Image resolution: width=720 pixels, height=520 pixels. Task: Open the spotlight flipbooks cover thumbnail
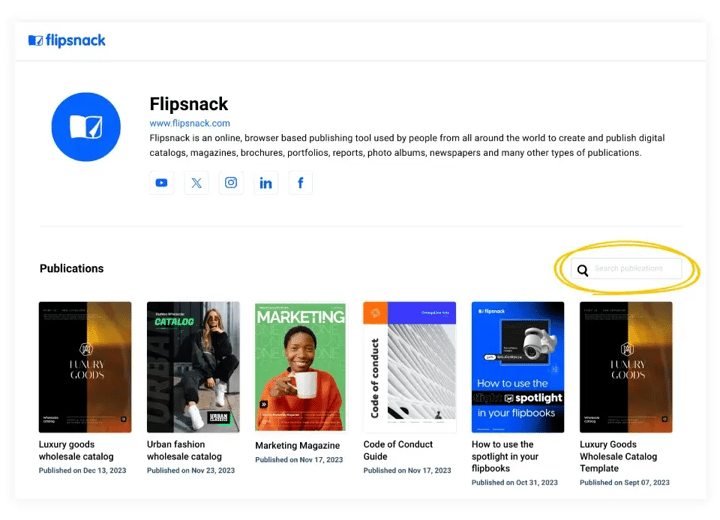(x=518, y=367)
